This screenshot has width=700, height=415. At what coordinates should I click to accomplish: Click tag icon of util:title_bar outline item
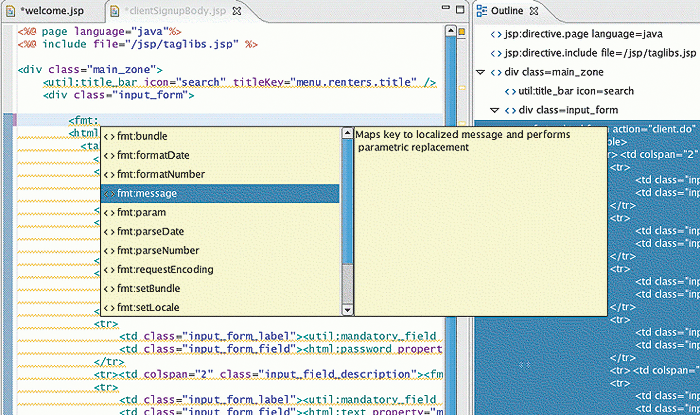click(510, 91)
